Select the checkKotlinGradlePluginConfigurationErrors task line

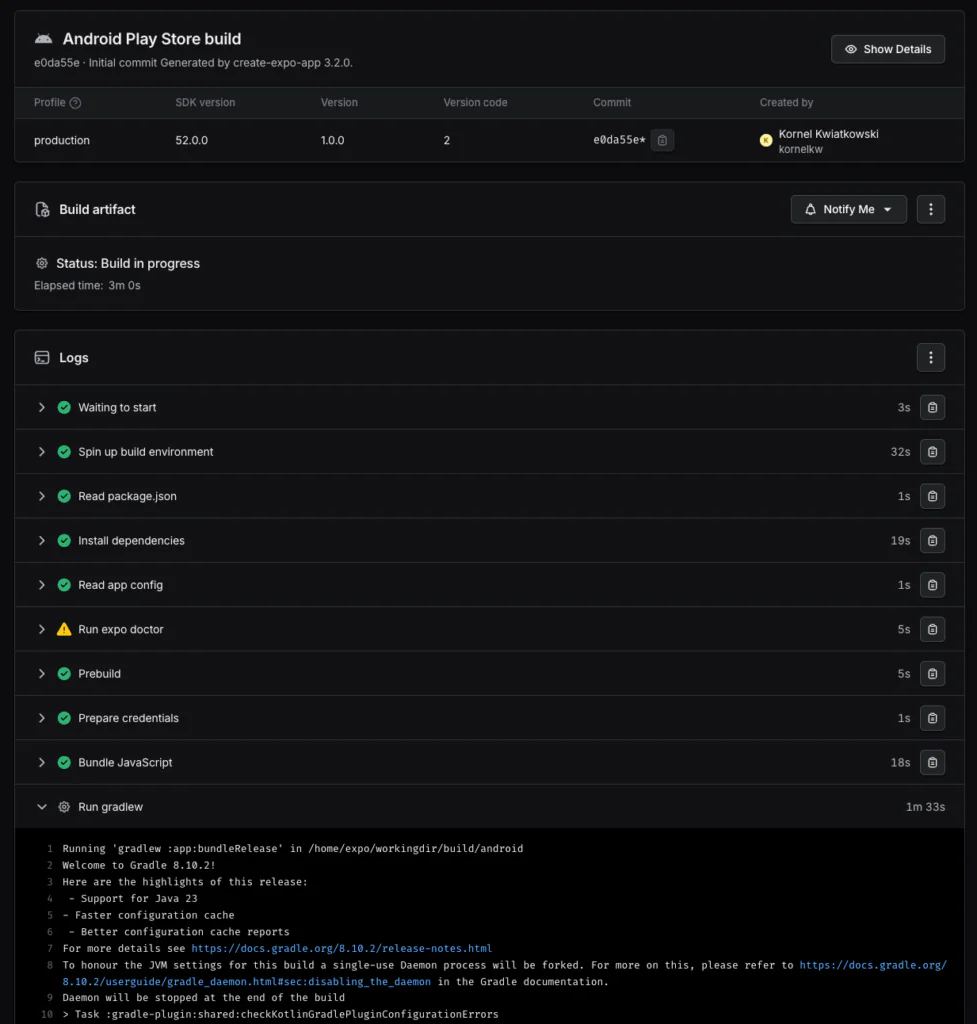click(280, 1014)
